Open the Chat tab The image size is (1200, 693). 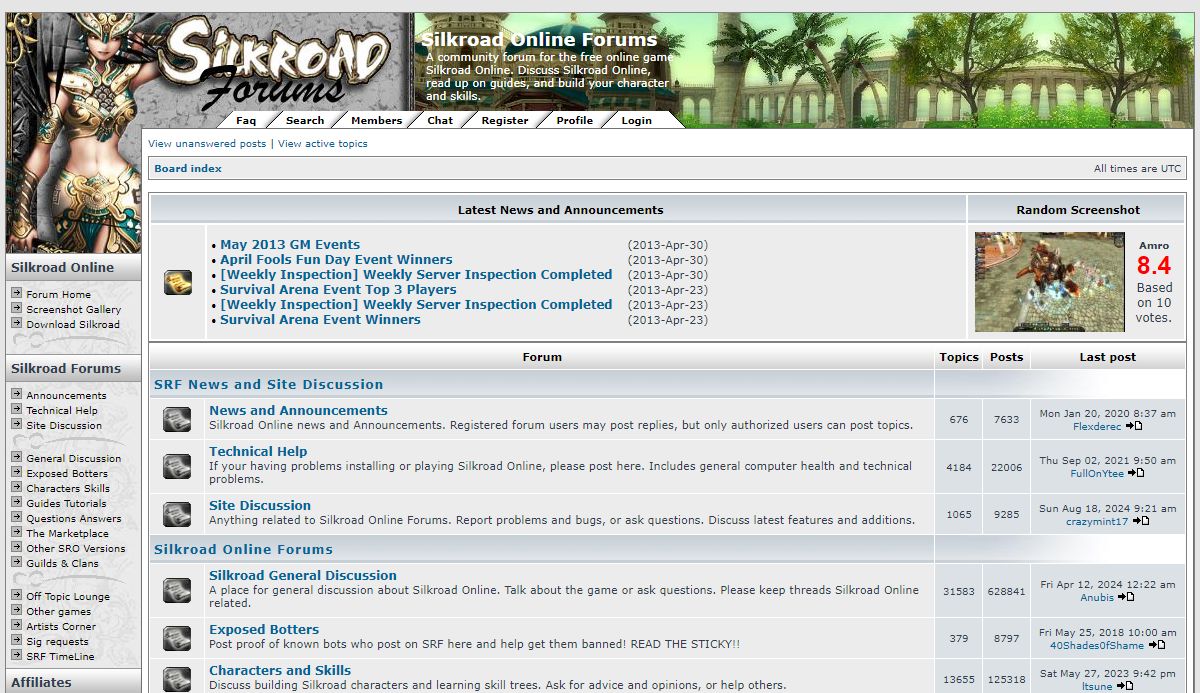[440, 120]
